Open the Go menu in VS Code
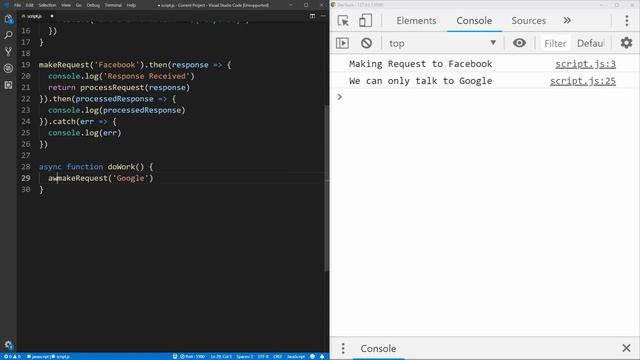This screenshot has width=640, height=360. [78, 5]
